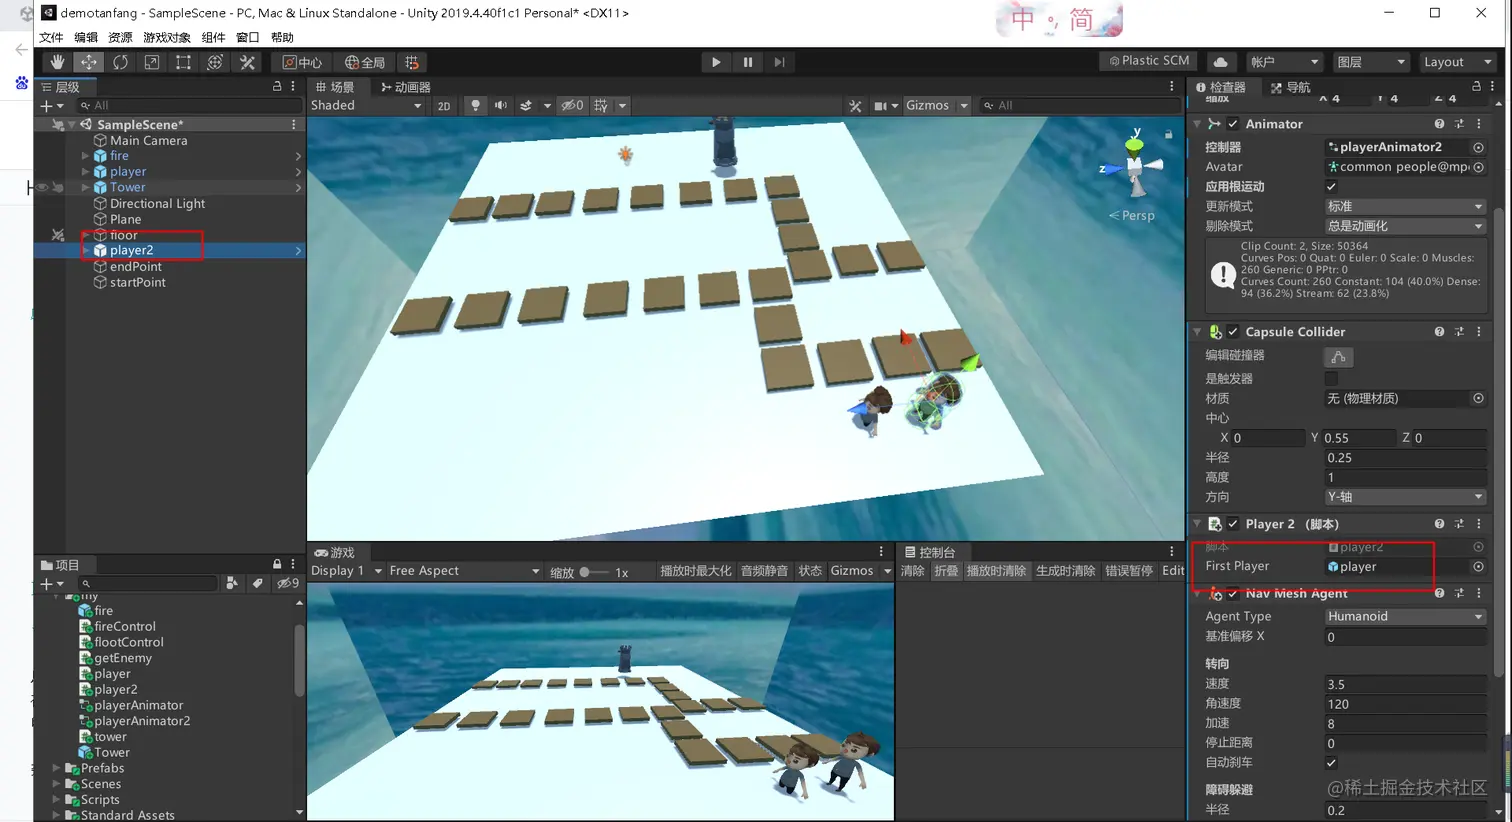The height and width of the screenshot is (822, 1512).
Task: Pick controller for playerAnimator2 field
Action: coord(1478,147)
